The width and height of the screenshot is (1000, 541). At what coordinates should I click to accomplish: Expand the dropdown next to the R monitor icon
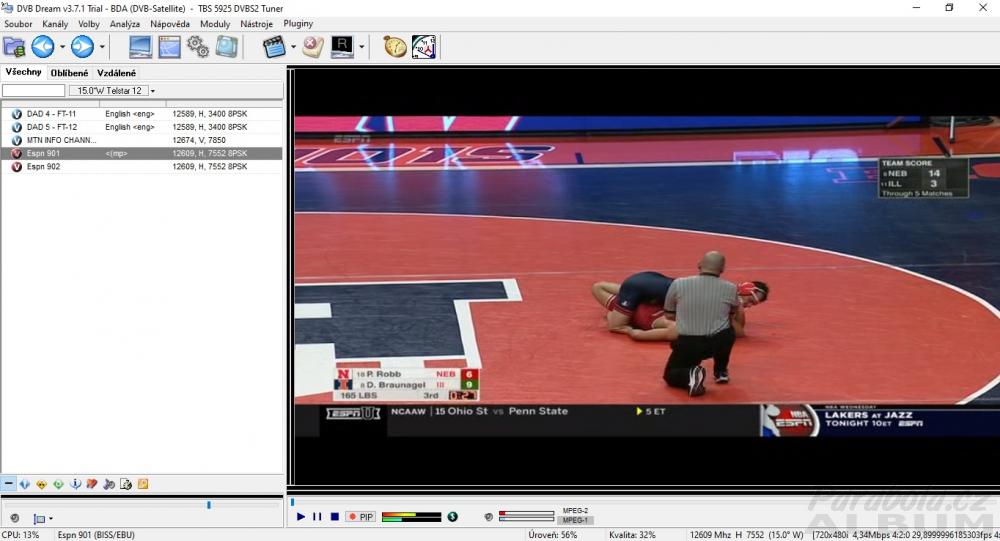tap(362, 47)
